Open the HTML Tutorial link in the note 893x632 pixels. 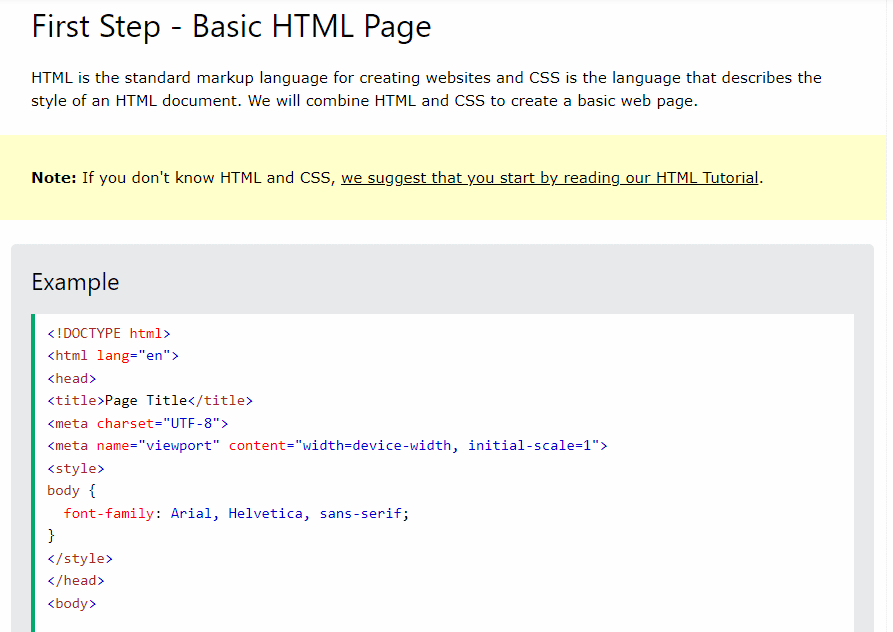coord(550,178)
